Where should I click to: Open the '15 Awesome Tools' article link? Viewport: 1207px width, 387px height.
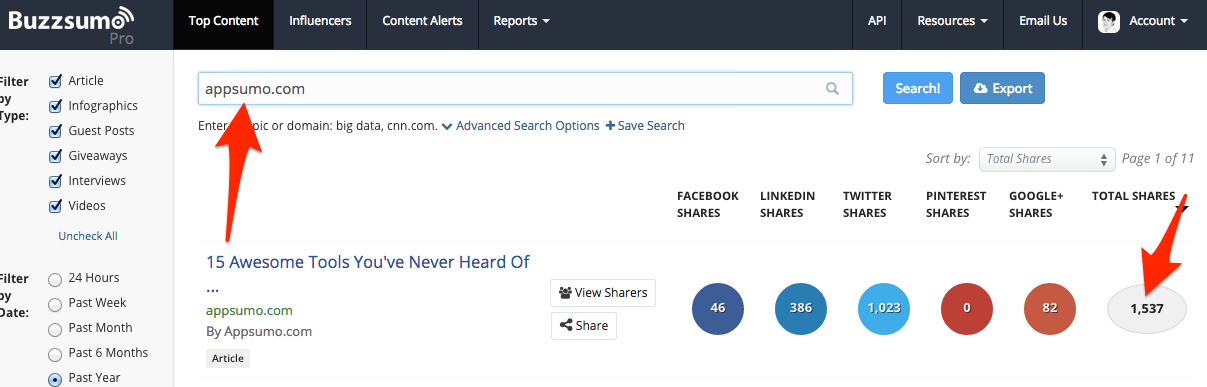[368, 262]
